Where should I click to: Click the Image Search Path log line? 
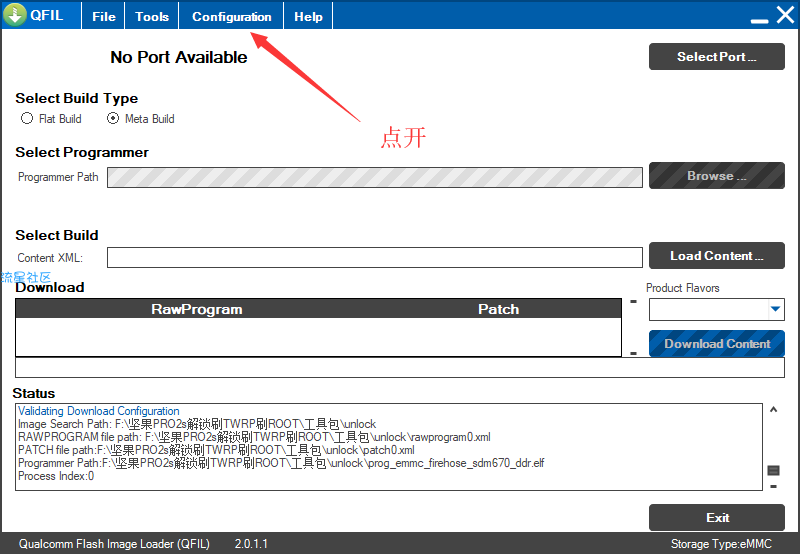[x=197, y=424]
